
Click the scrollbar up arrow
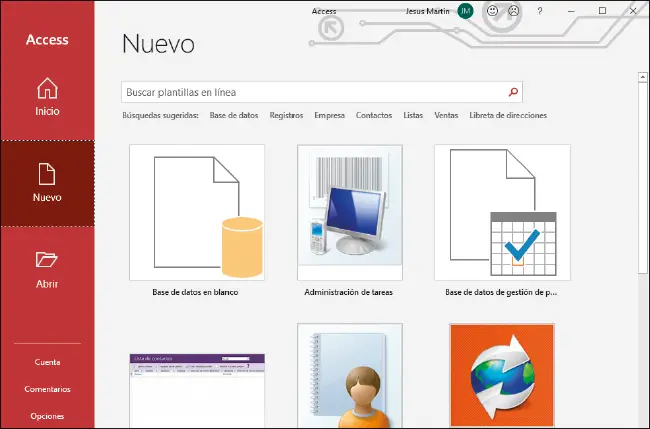point(643,77)
